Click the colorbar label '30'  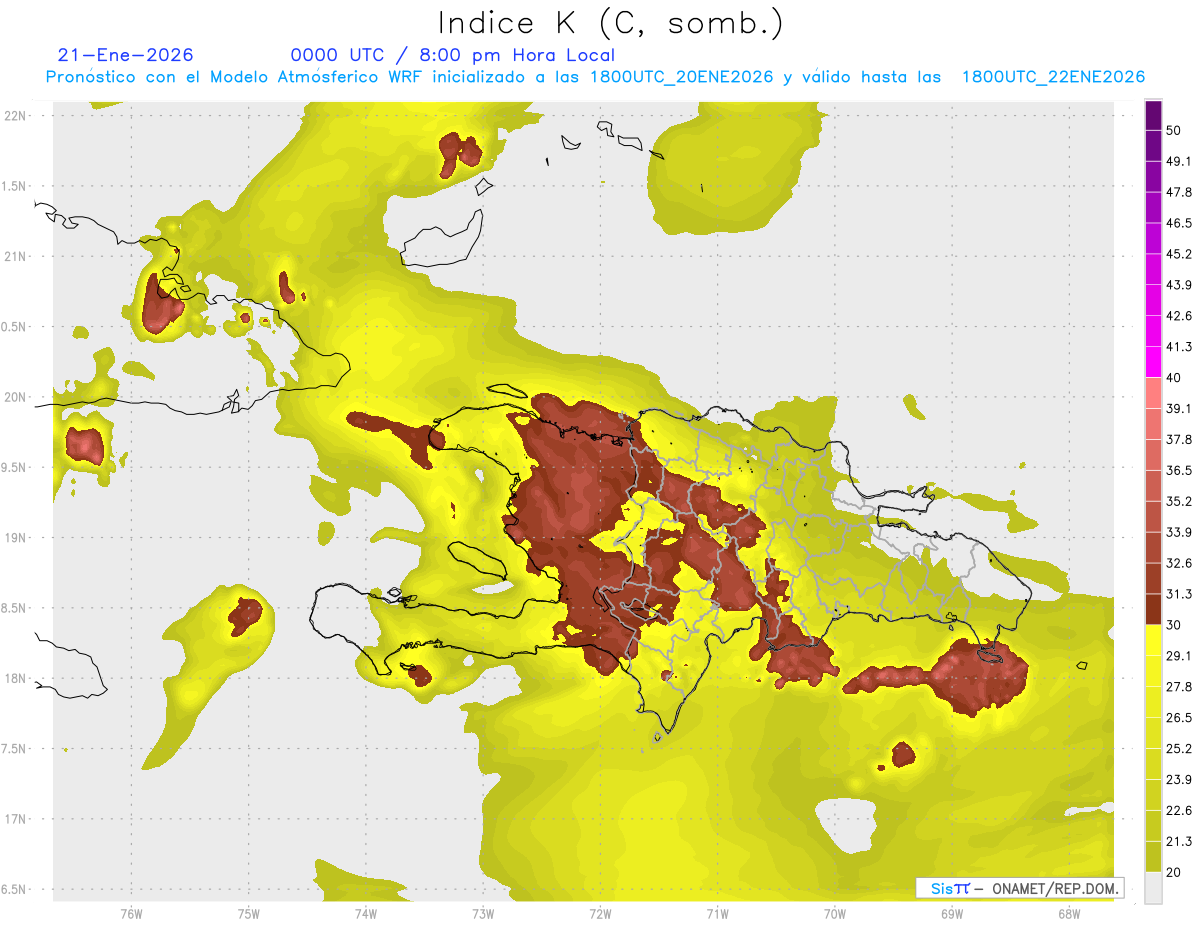[x=1174, y=625]
